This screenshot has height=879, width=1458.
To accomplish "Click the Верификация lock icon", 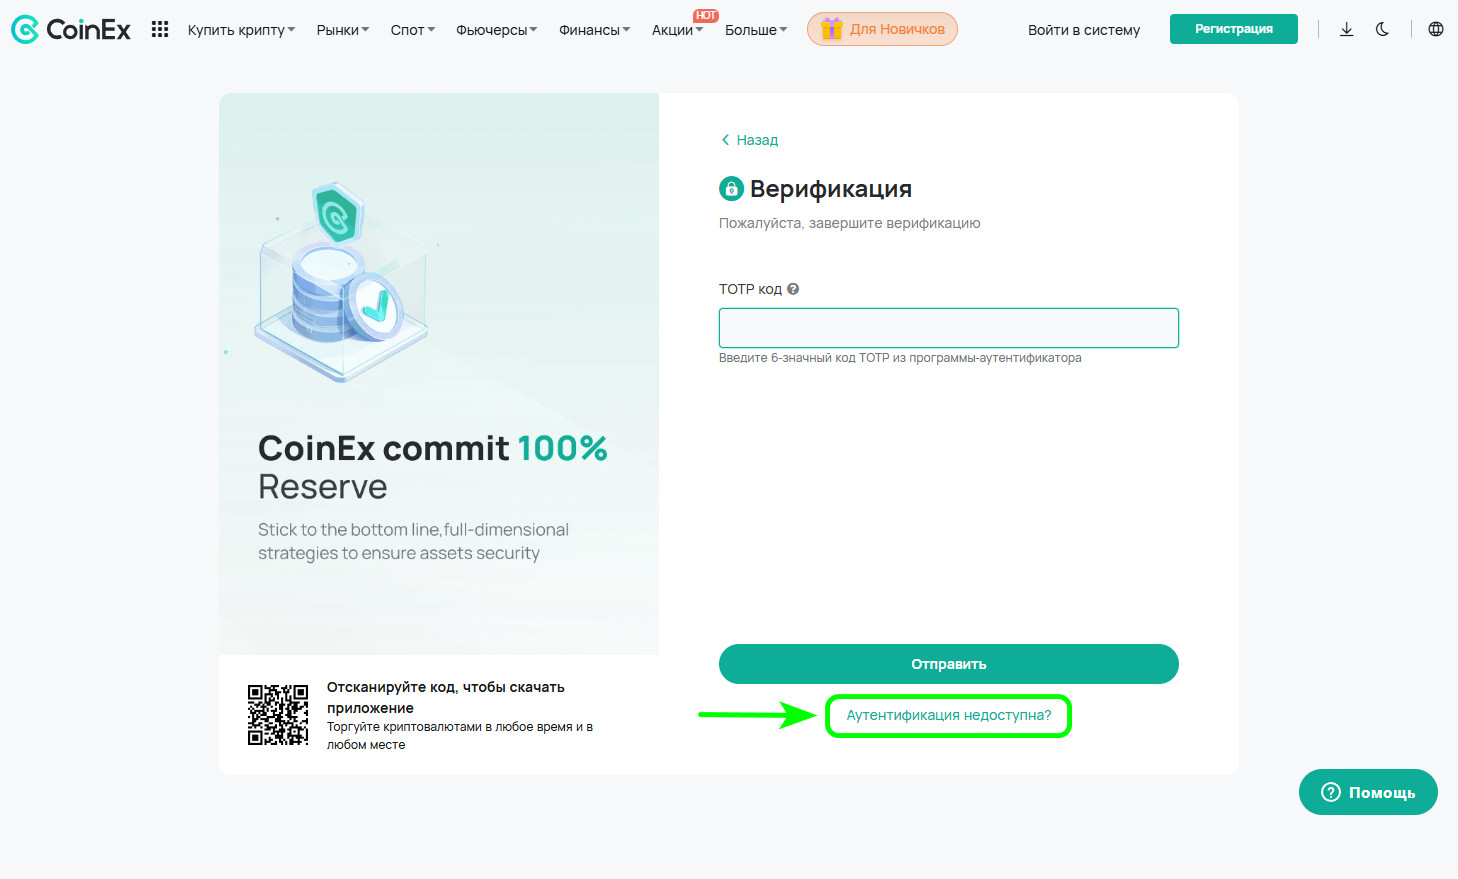I will click(731, 188).
